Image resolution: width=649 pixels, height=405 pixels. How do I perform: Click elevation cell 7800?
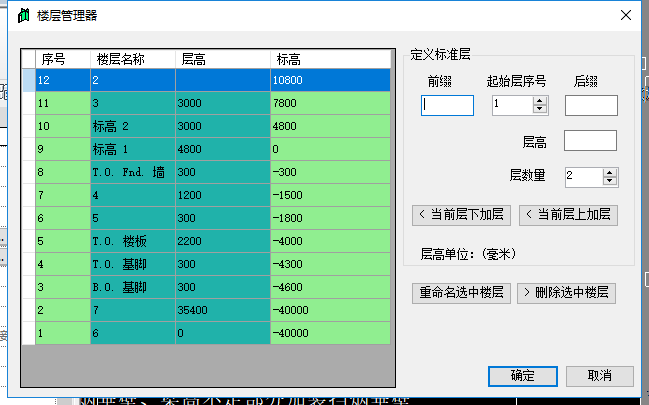tap(330, 103)
